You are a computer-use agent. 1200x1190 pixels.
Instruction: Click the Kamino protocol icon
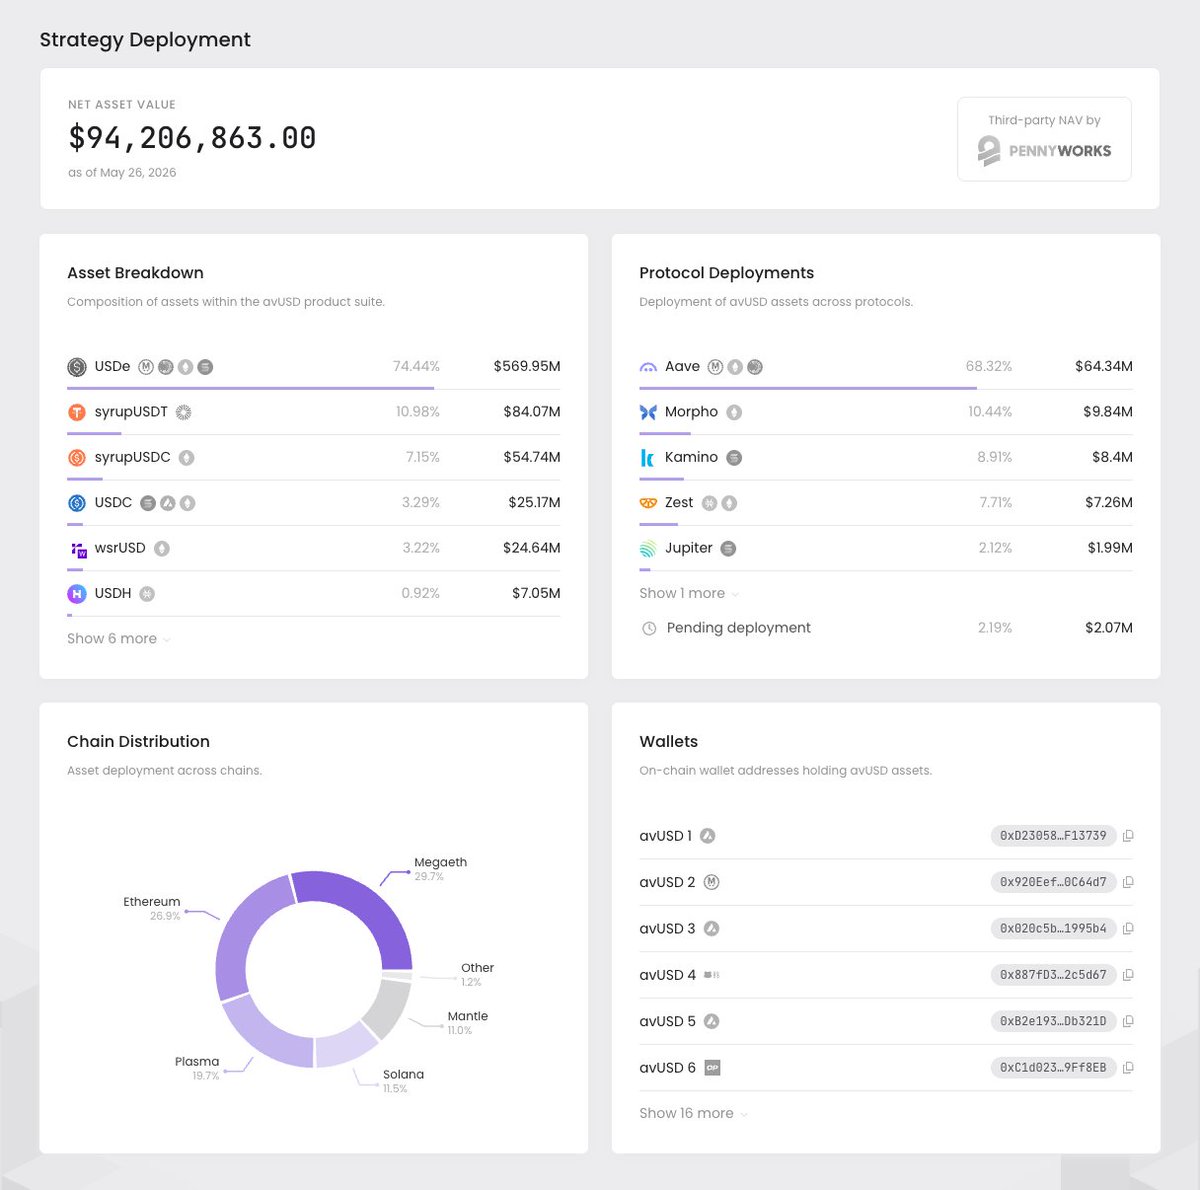tap(647, 458)
